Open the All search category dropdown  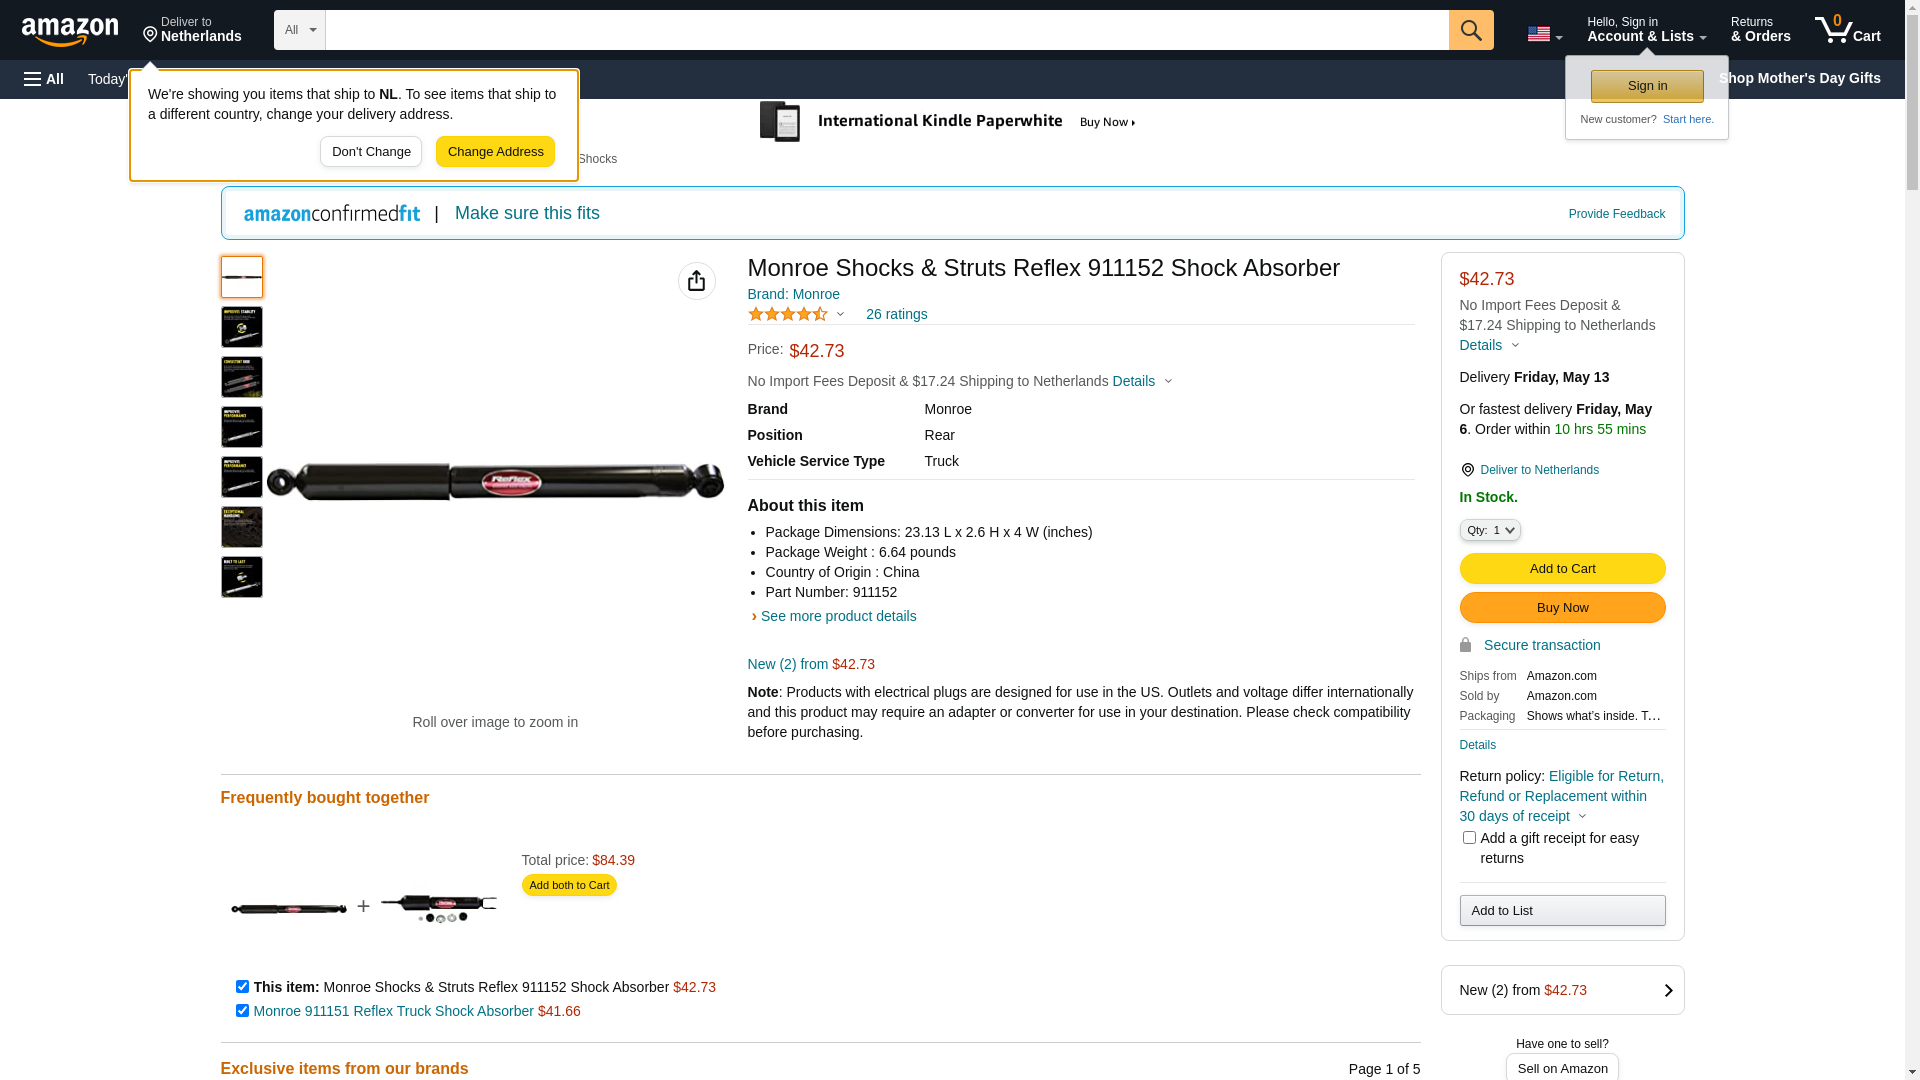[x=299, y=30]
